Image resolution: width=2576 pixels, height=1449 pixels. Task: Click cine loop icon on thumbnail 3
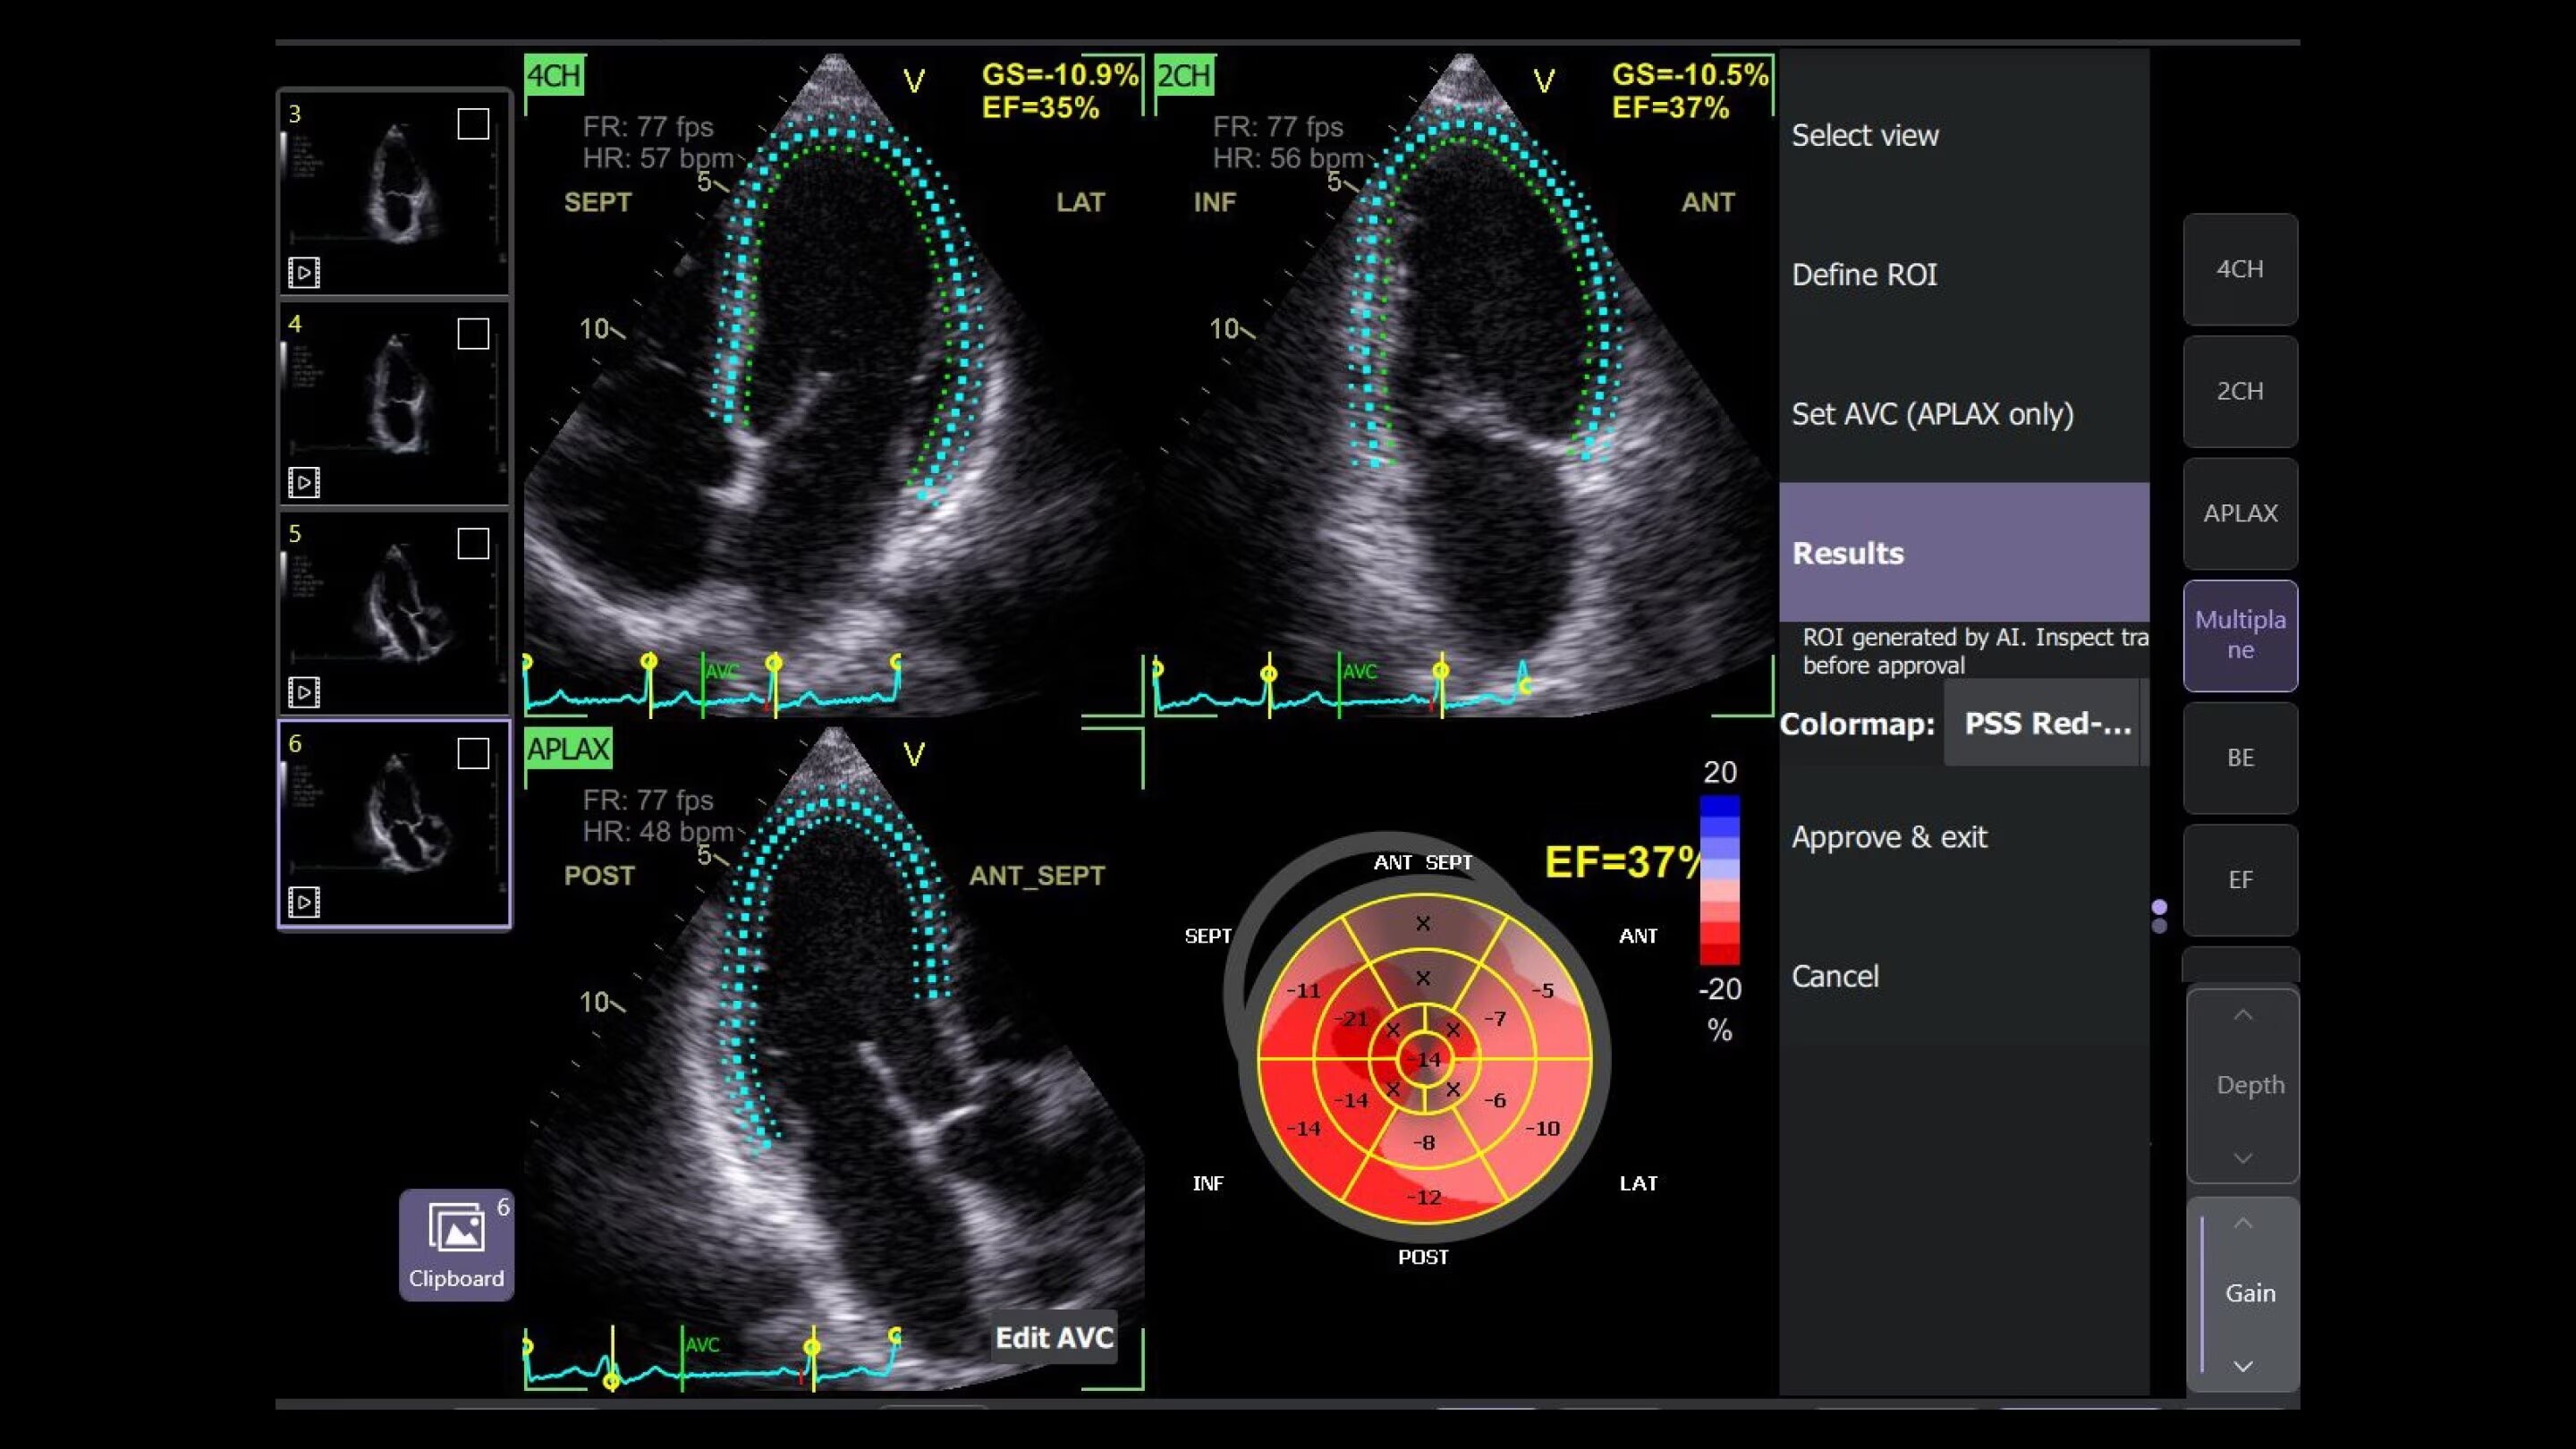[304, 272]
